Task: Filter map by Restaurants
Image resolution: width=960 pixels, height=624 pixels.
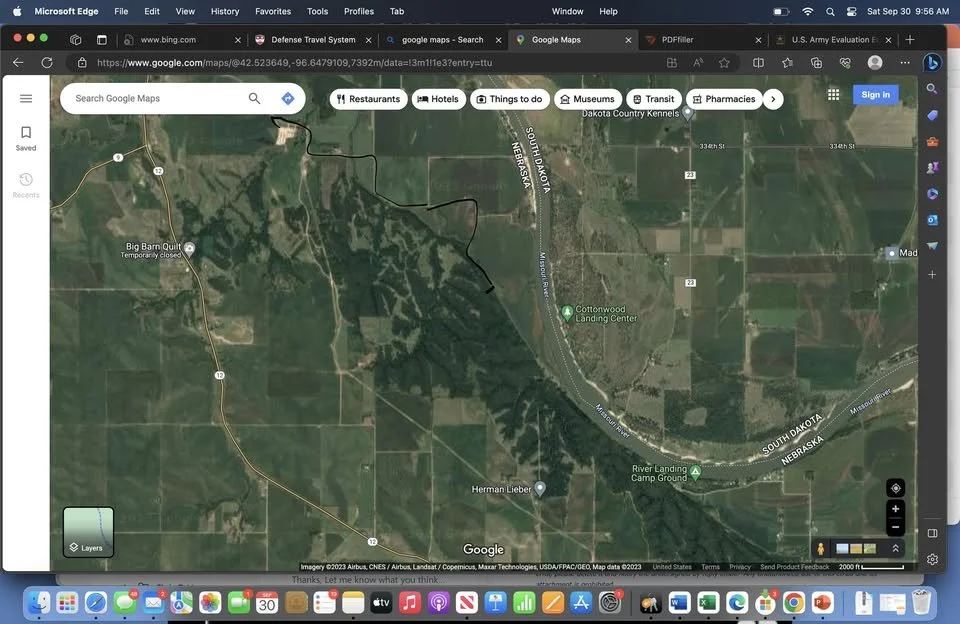Action: point(369,99)
